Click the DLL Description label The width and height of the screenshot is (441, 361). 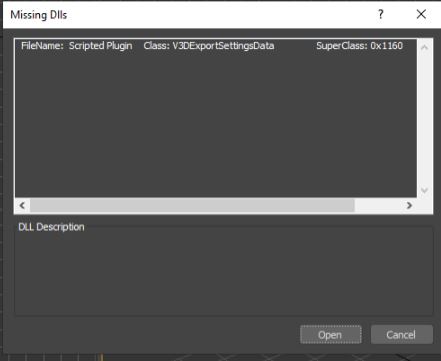point(51,227)
